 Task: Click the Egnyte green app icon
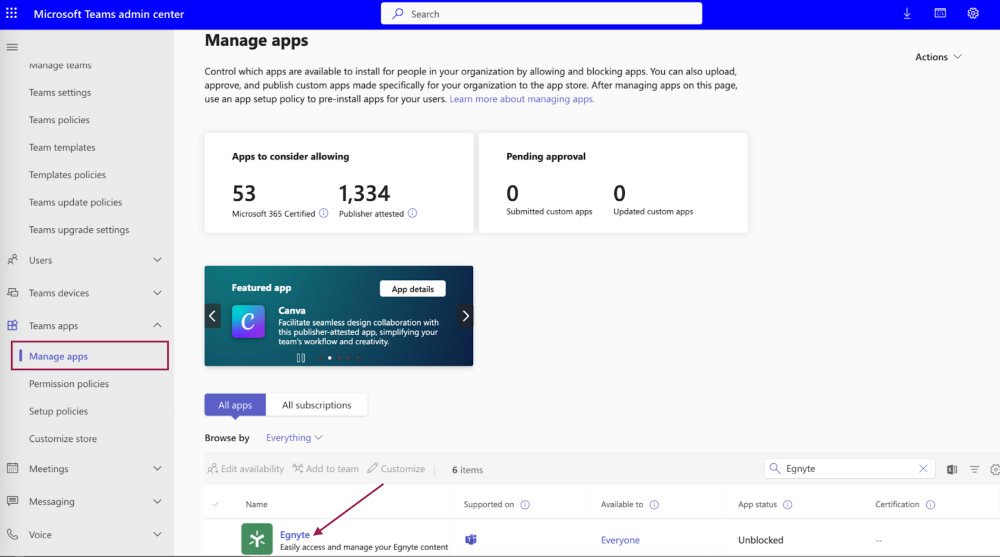click(257, 539)
